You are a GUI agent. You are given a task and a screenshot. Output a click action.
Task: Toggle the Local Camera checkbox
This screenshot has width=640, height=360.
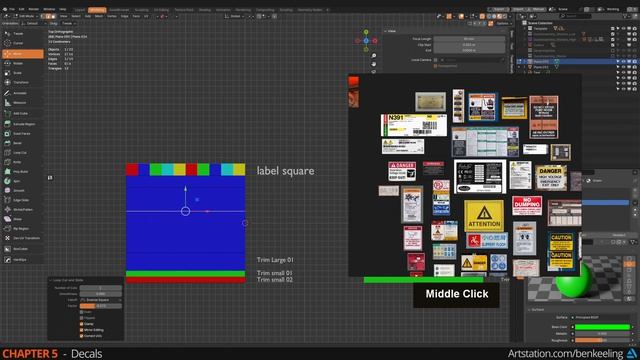click(436, 60)
